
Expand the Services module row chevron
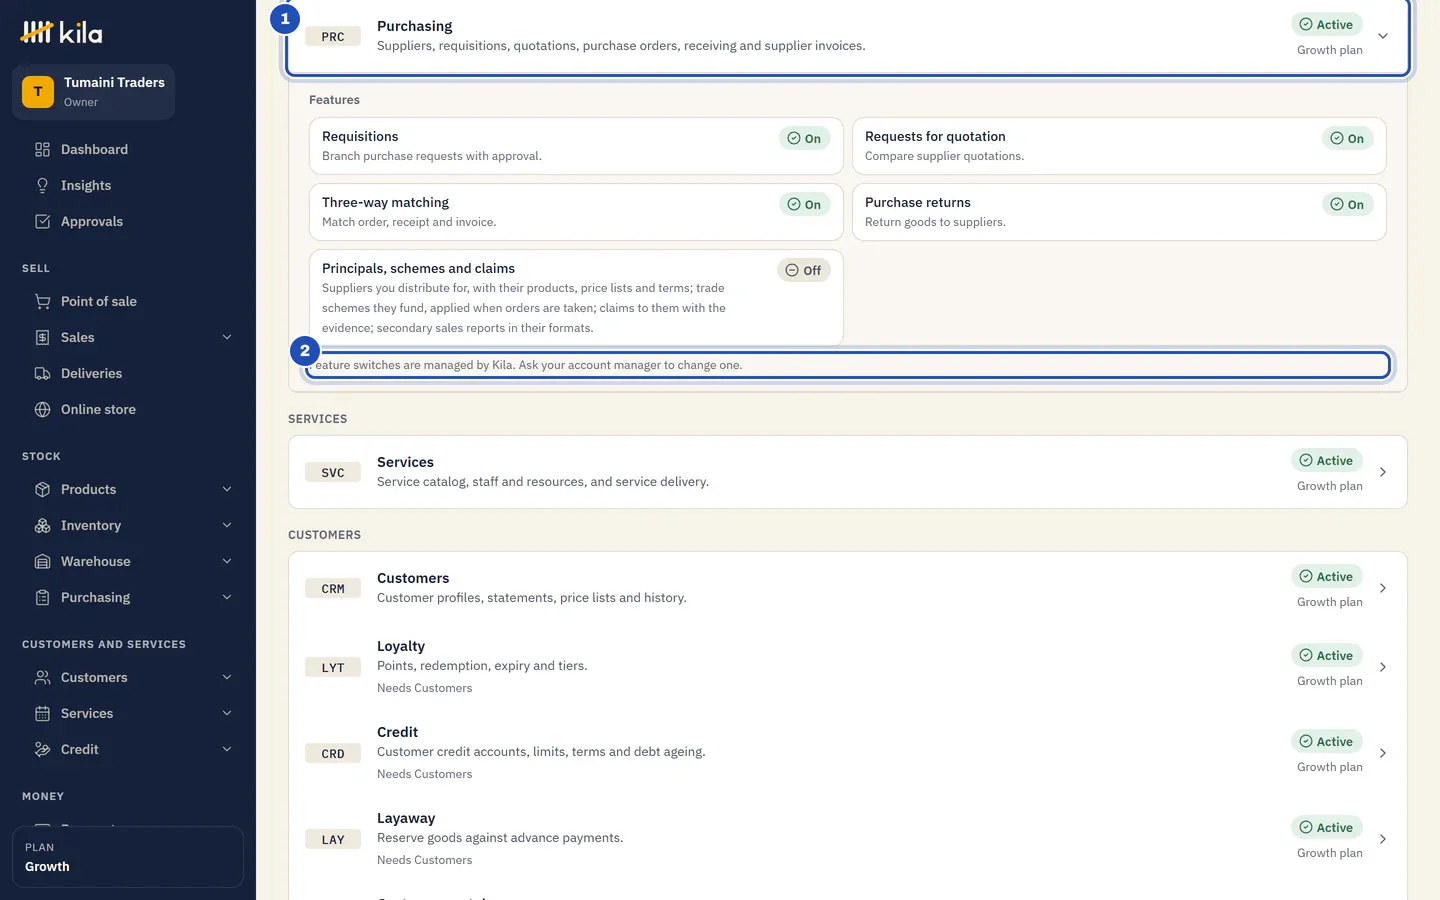point(1383,472)
